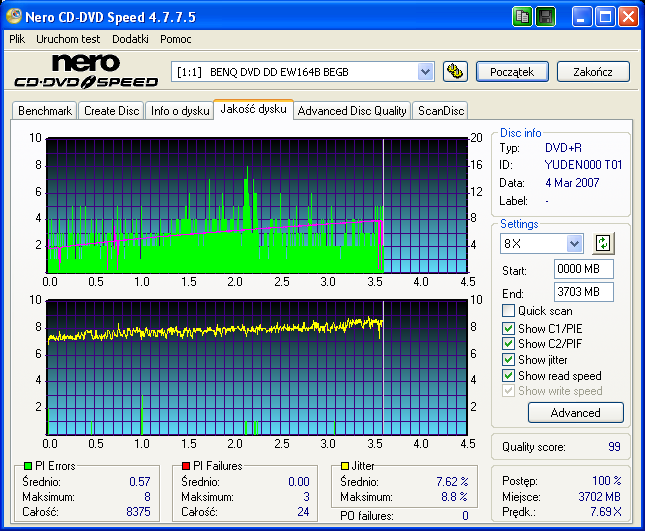Click the green refresh arrows icon
The image size is (645, 531).
click(603, 243)
